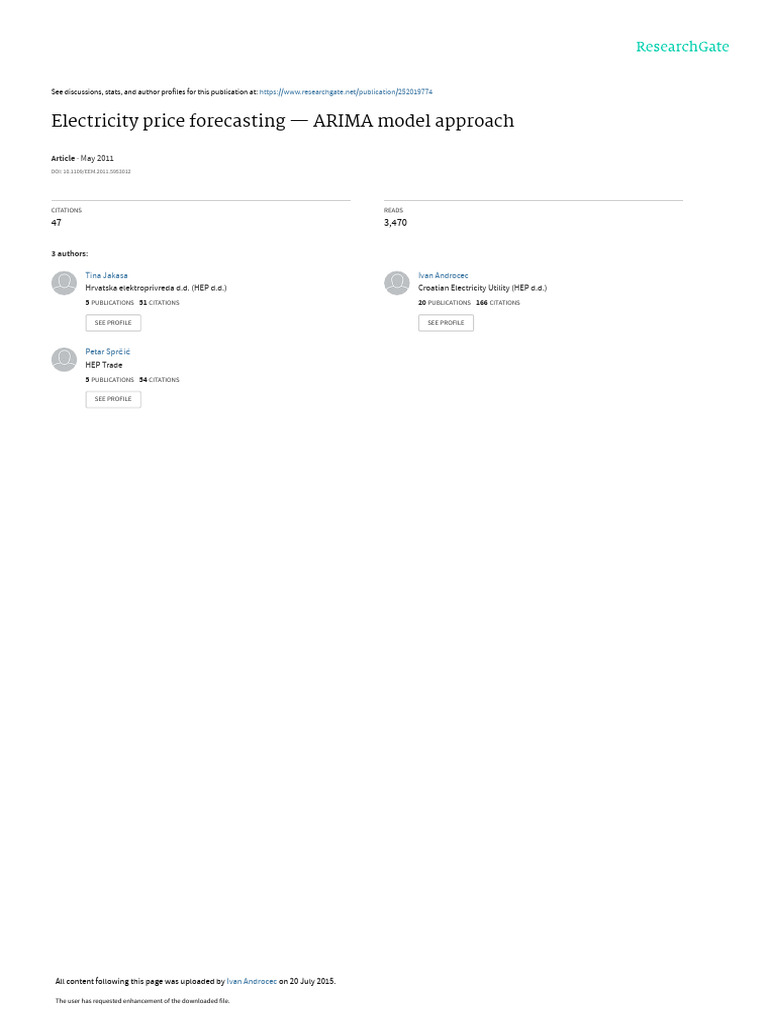Click Ivan Androcec's 166 citations stat

498,303
